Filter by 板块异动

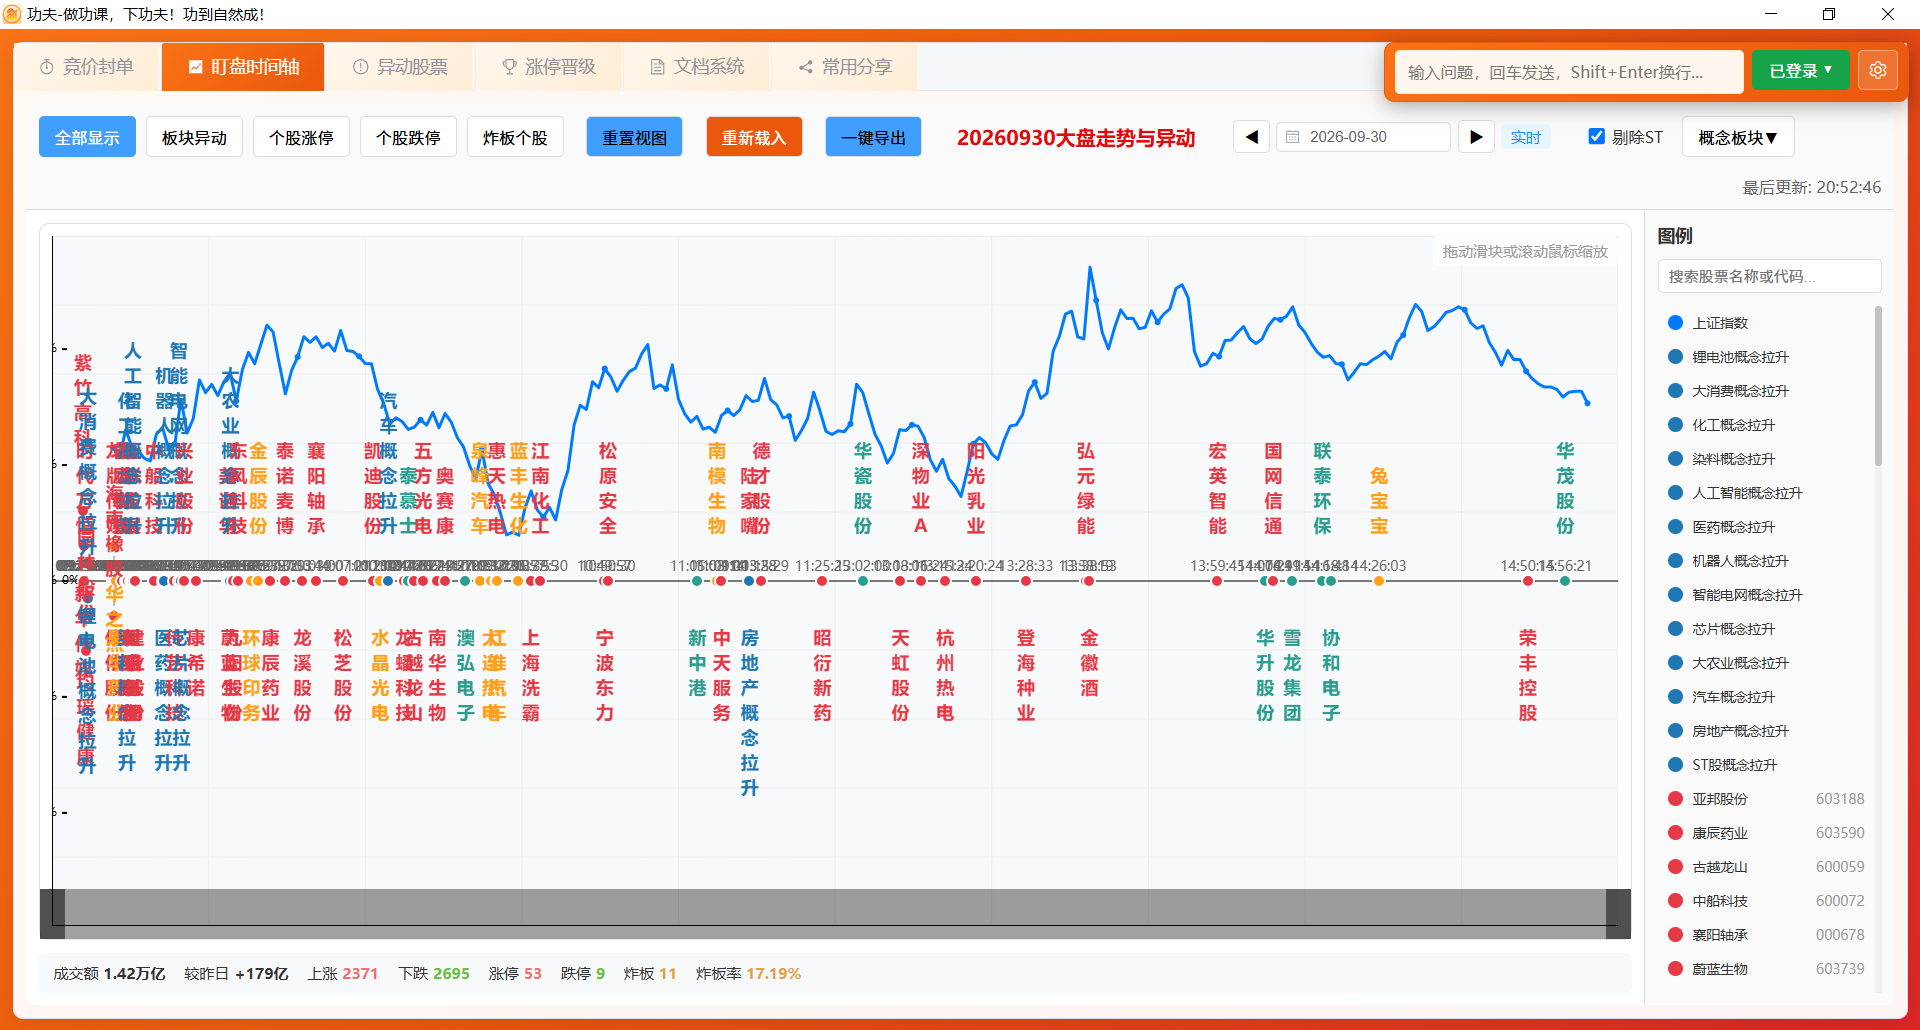click(x=194, y=137)
